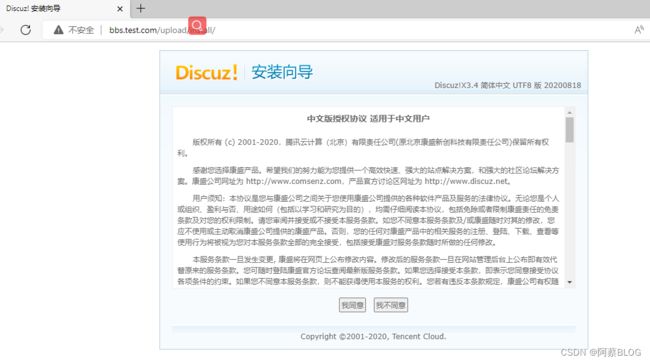Click the 中文版授权协议 适用于中文用户 title
This screenshot has width=650, height=363.
368,119
